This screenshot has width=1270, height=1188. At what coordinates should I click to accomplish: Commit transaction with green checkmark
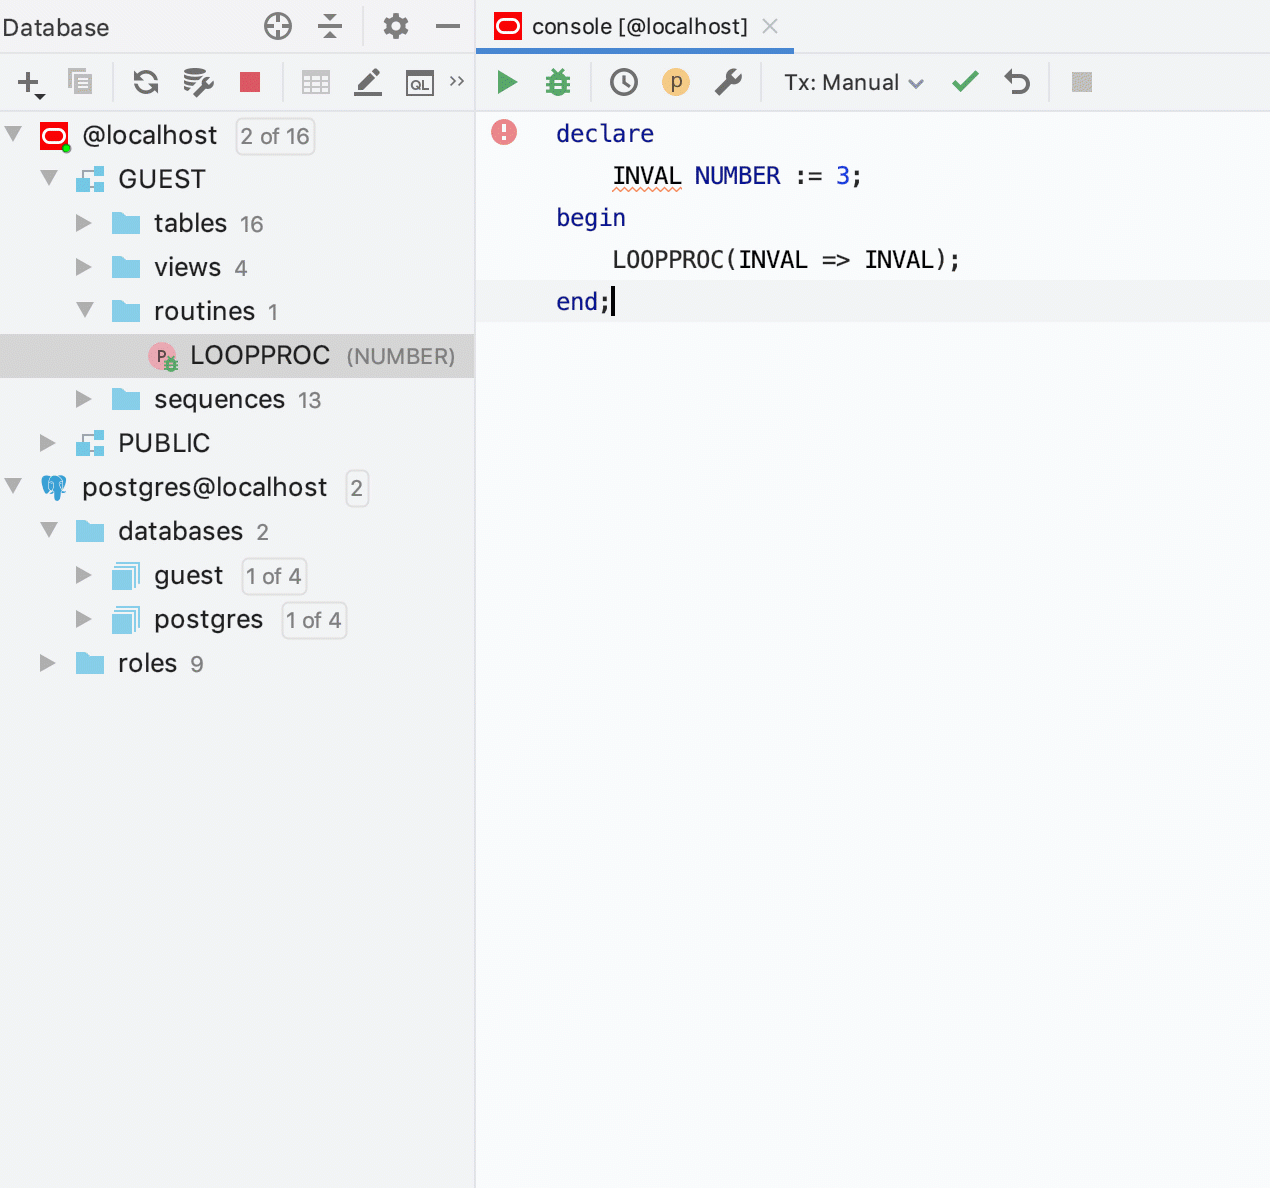point(965,82)
